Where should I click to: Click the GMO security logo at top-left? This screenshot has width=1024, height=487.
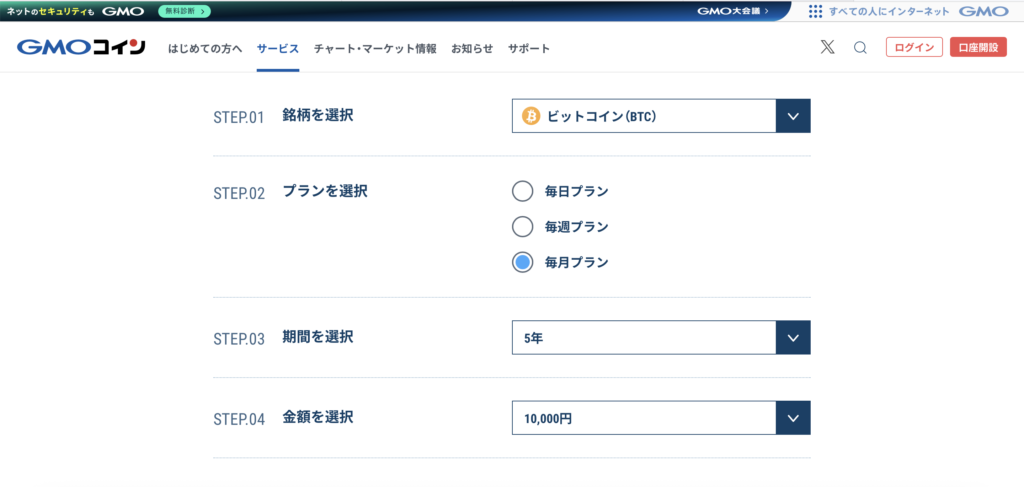(x=124, y=11)
